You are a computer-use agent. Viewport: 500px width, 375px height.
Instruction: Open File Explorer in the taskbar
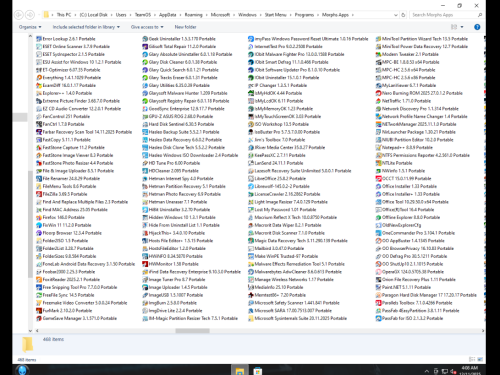pos(240,370)
